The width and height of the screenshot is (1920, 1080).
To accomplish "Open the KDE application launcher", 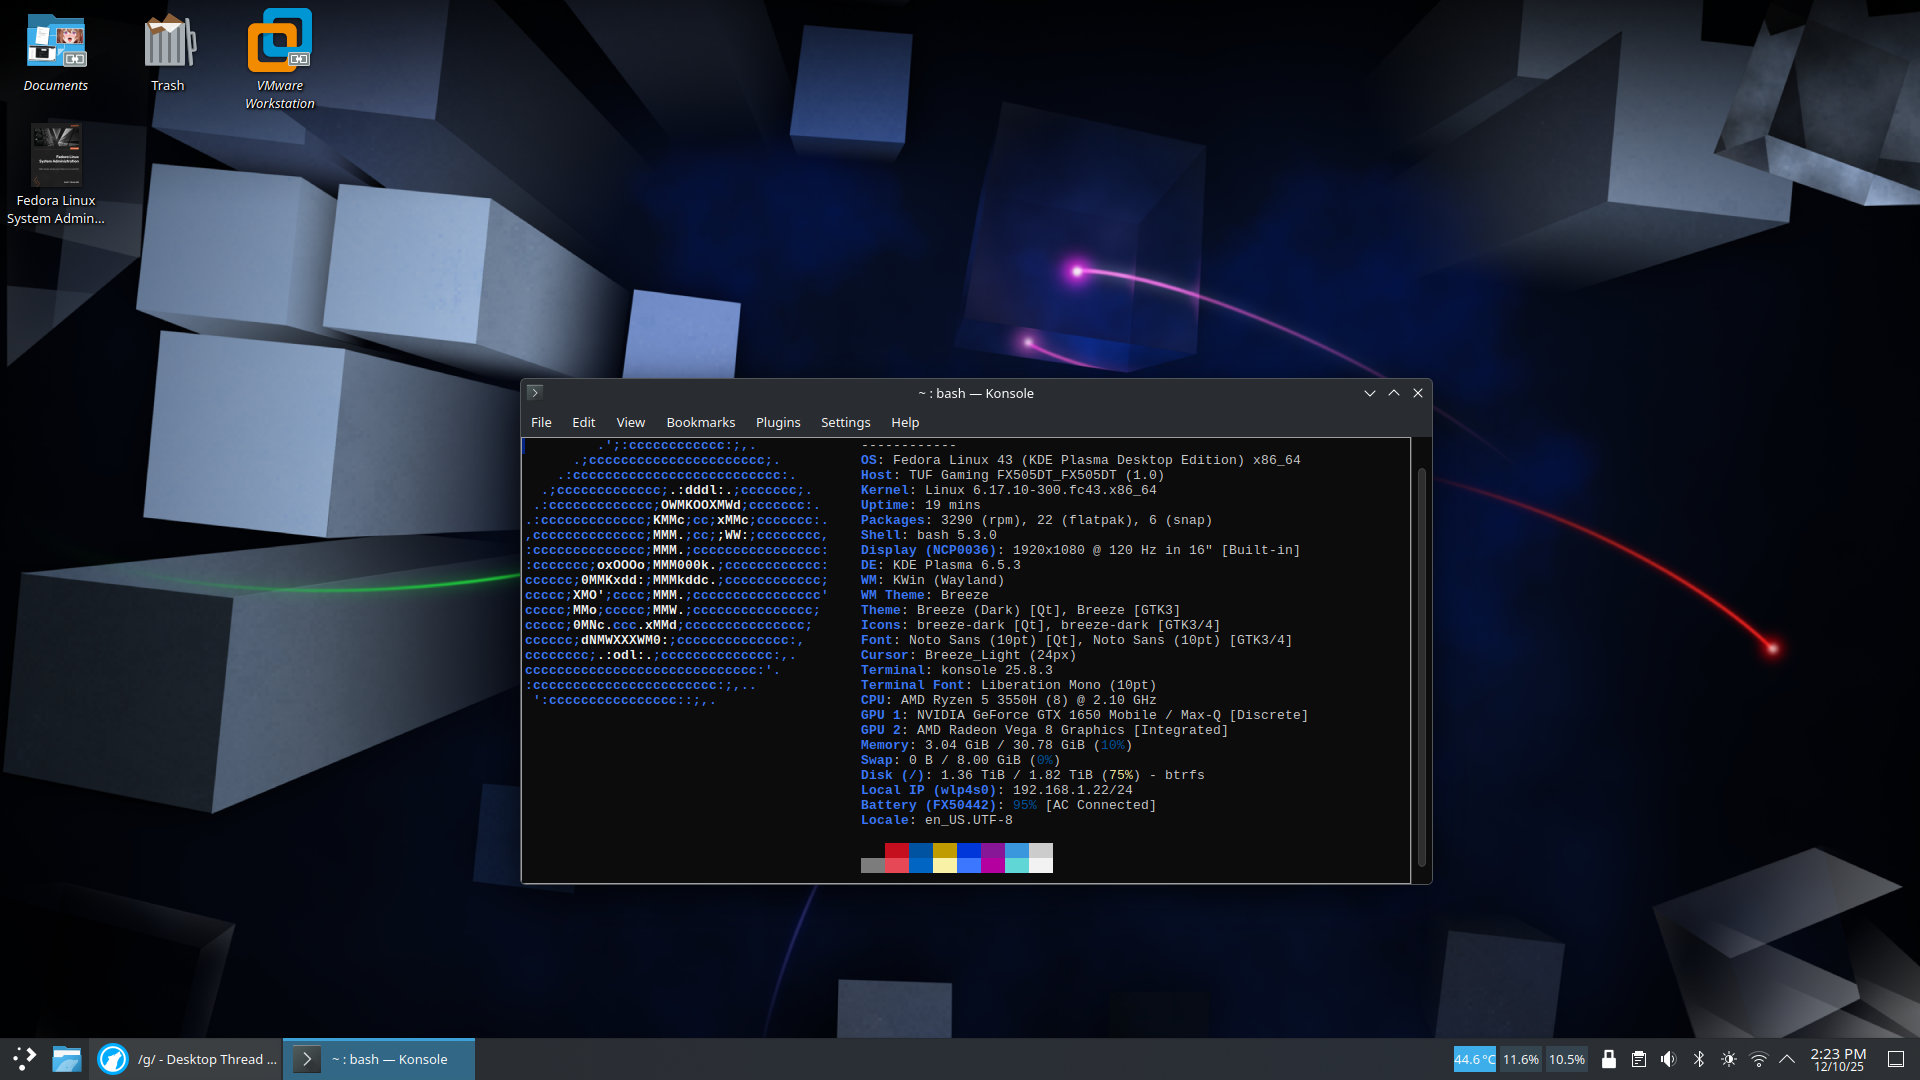I will point(24,1059).
